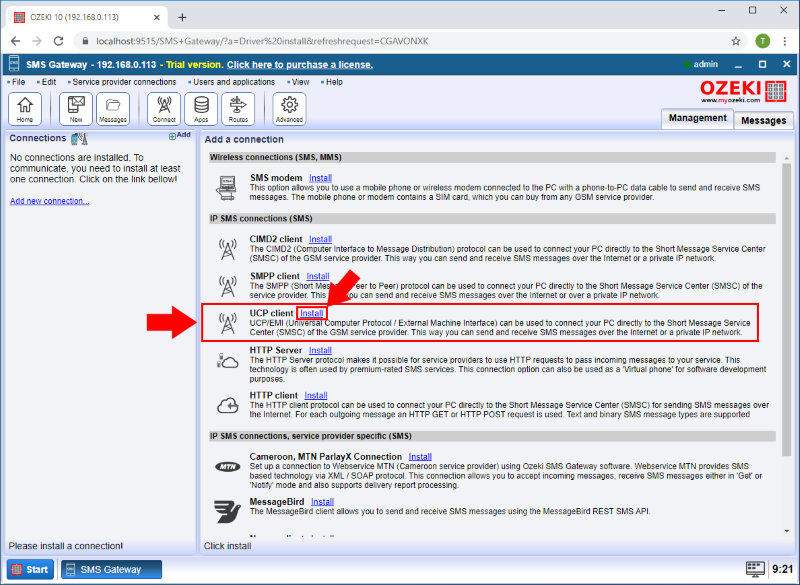Go back in browser history
The width and height of the screenshot is (800, 585).
click(15, 41)
